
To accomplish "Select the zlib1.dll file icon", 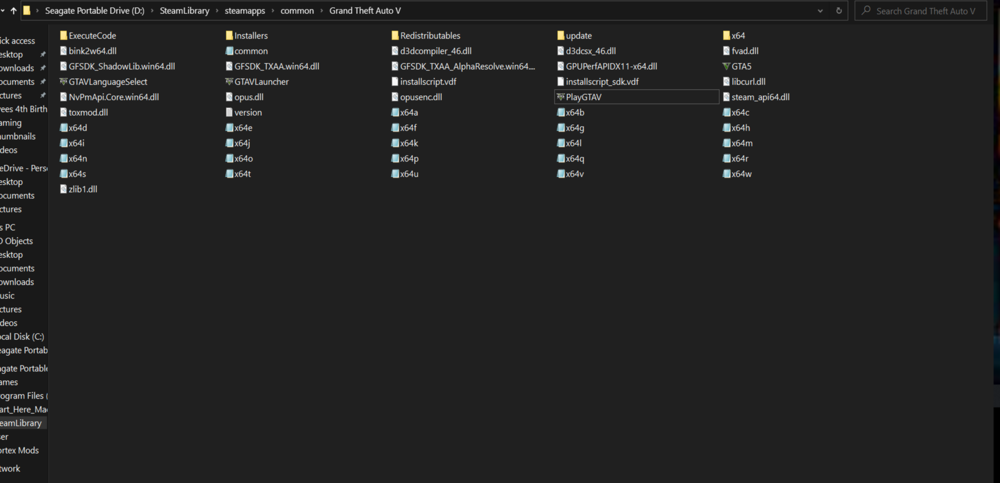I will click(x=63, y=189).
